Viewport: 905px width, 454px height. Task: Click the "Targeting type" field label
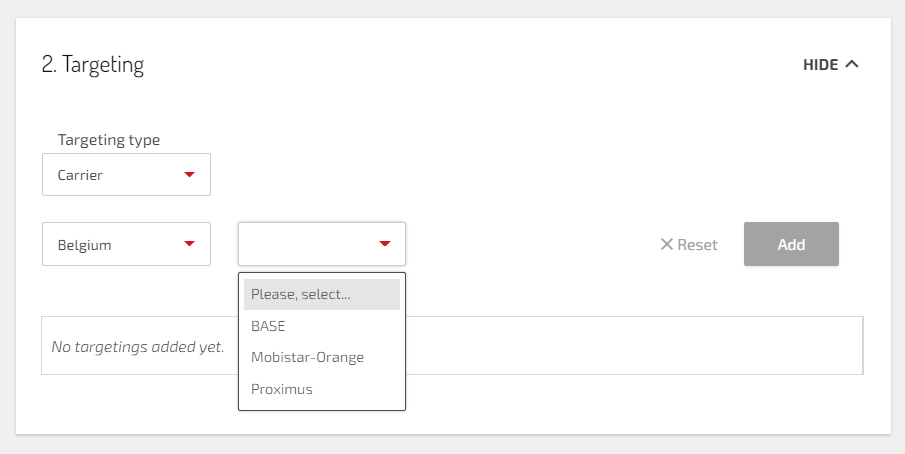[x=109, y=140]
